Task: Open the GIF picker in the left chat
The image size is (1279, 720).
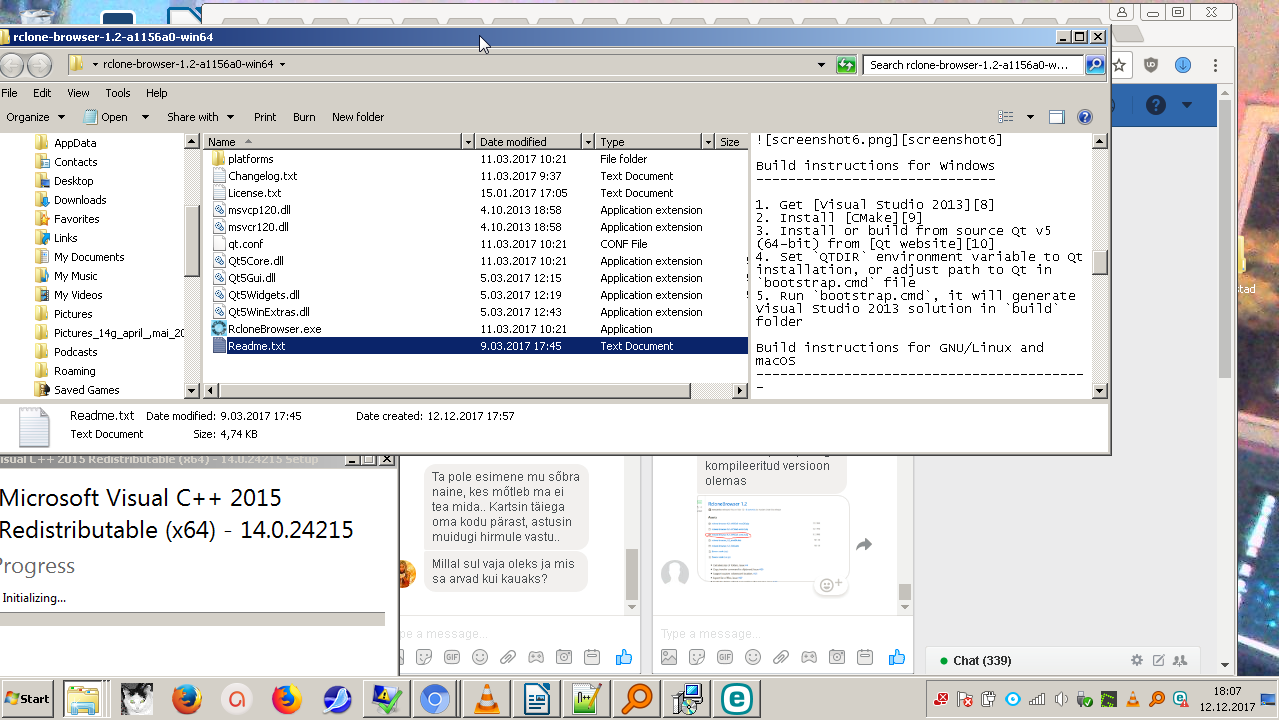Action: [x=452, y=657]
